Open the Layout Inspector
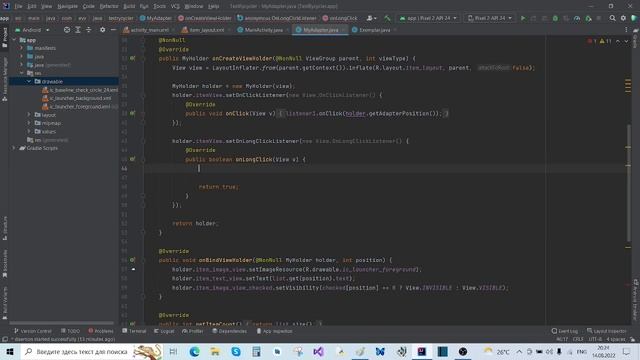 click(607, 331)
